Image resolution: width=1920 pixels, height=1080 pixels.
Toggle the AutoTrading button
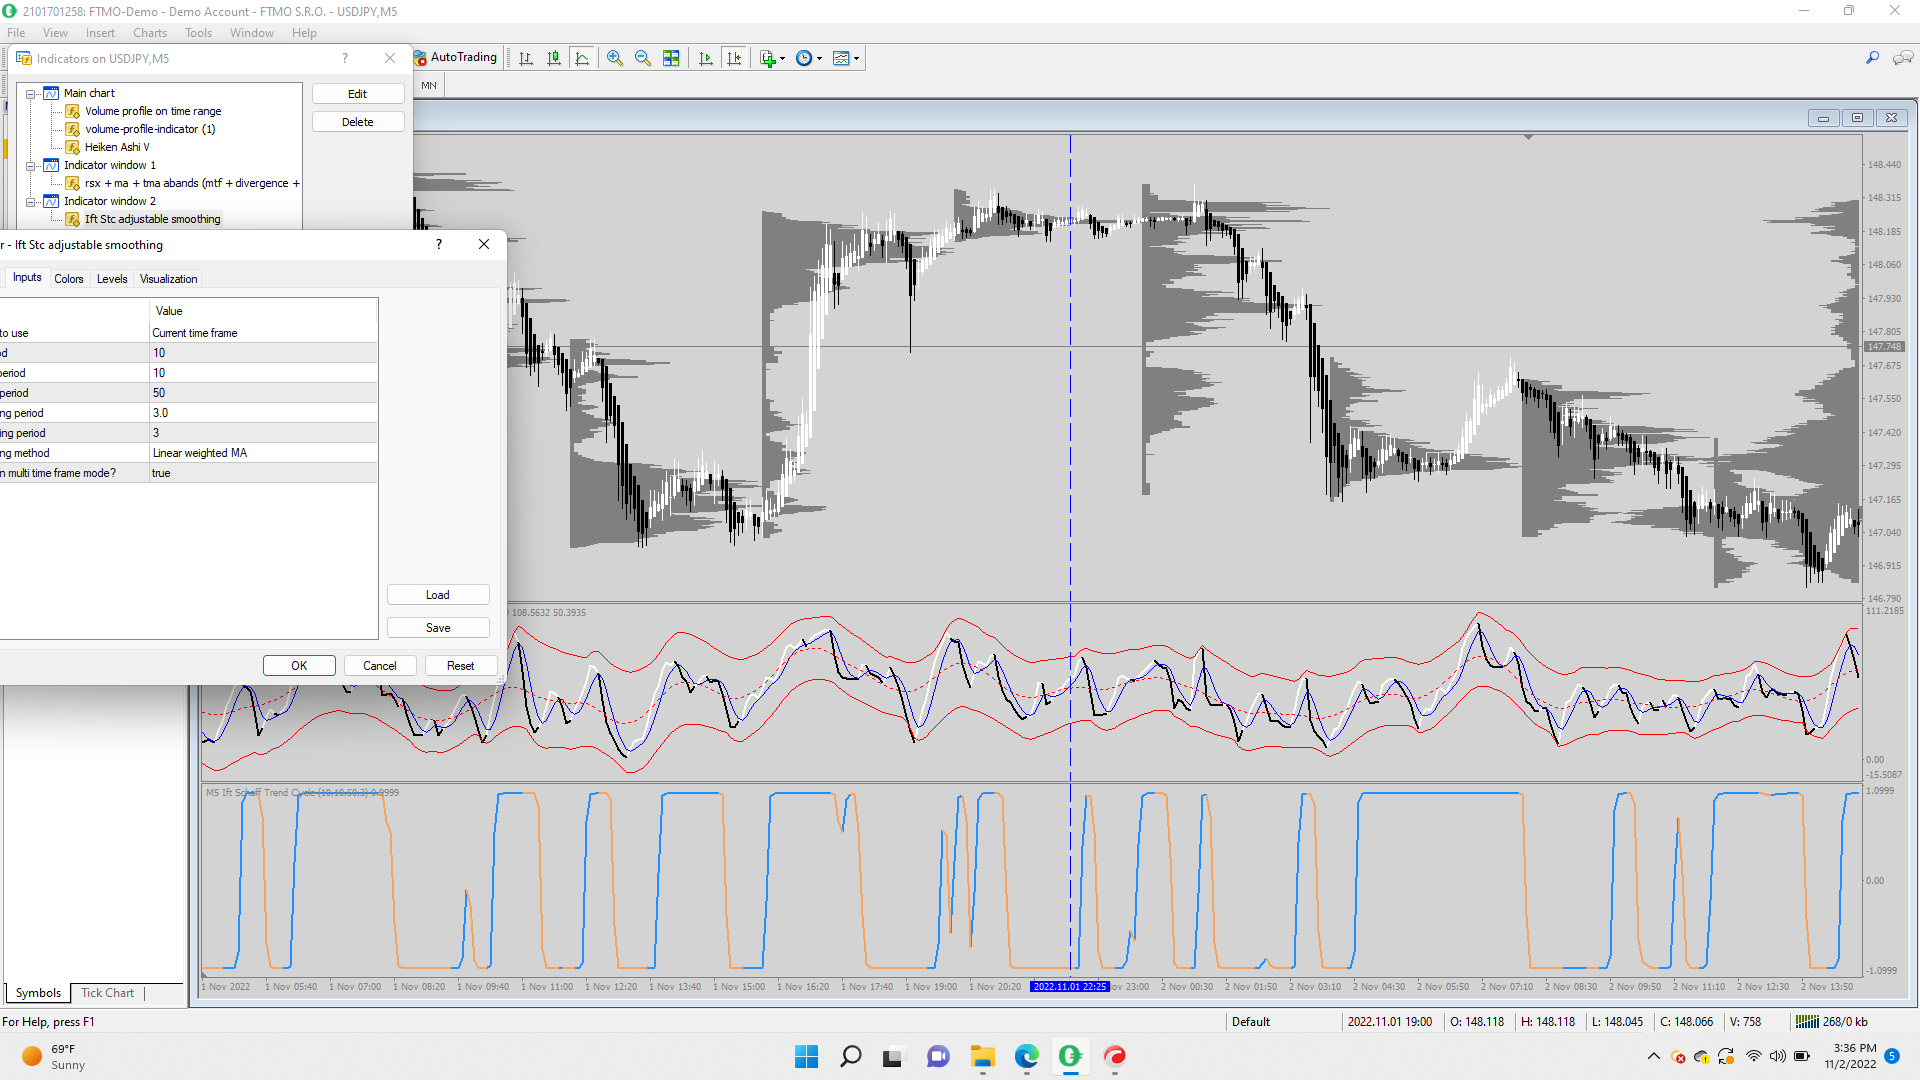[x=456, y=58]
